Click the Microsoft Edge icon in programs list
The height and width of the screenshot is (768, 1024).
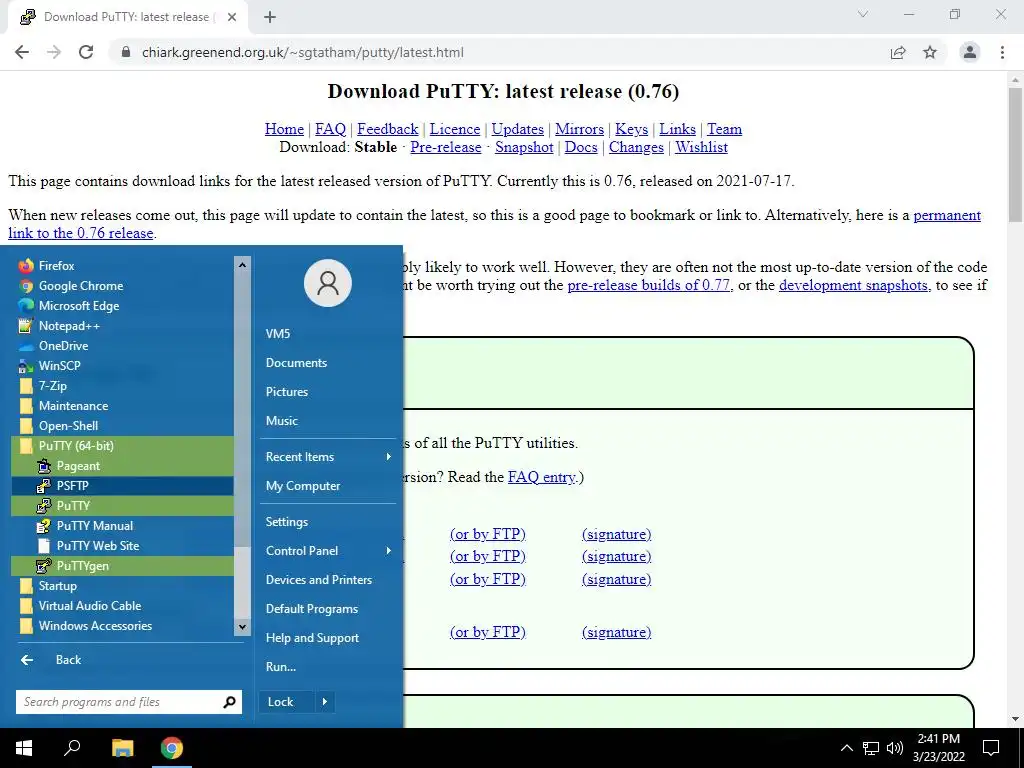point(26,306)
